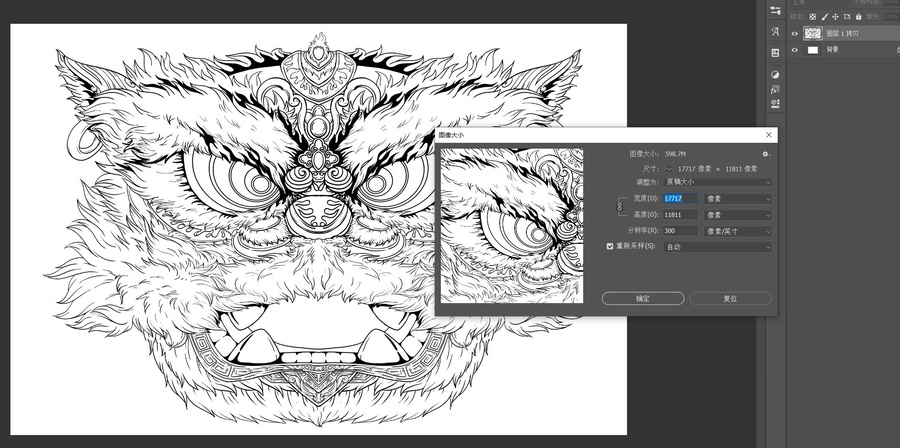Open the 调整为 原稿大小 dropdown
The width and height of the screenshot is (900, 448).
coord(717,182)
